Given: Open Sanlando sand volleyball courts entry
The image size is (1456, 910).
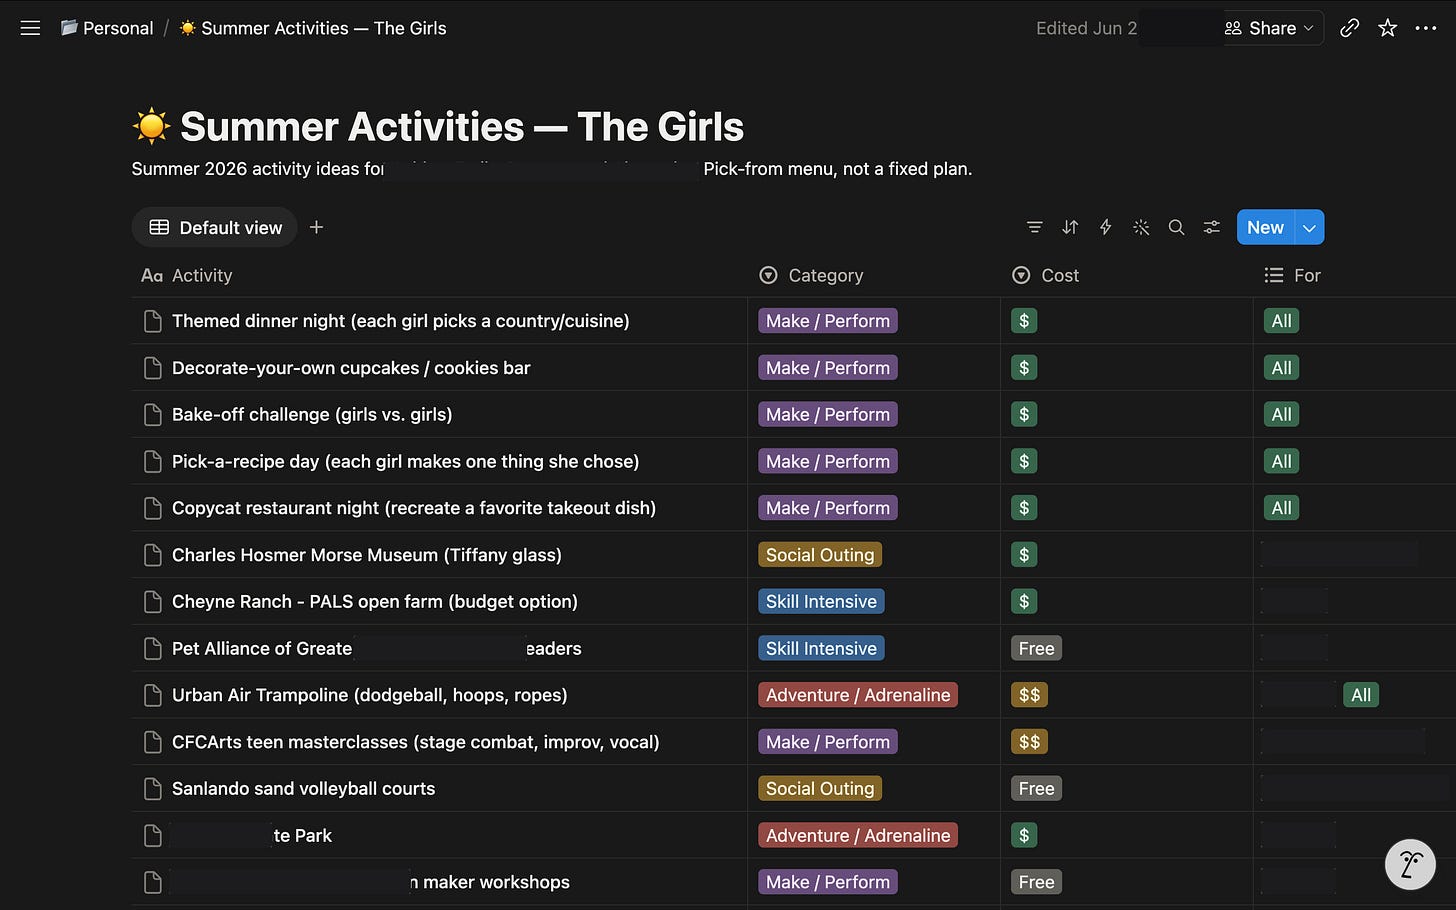Looking at the screenshot, I should (304, 789).
